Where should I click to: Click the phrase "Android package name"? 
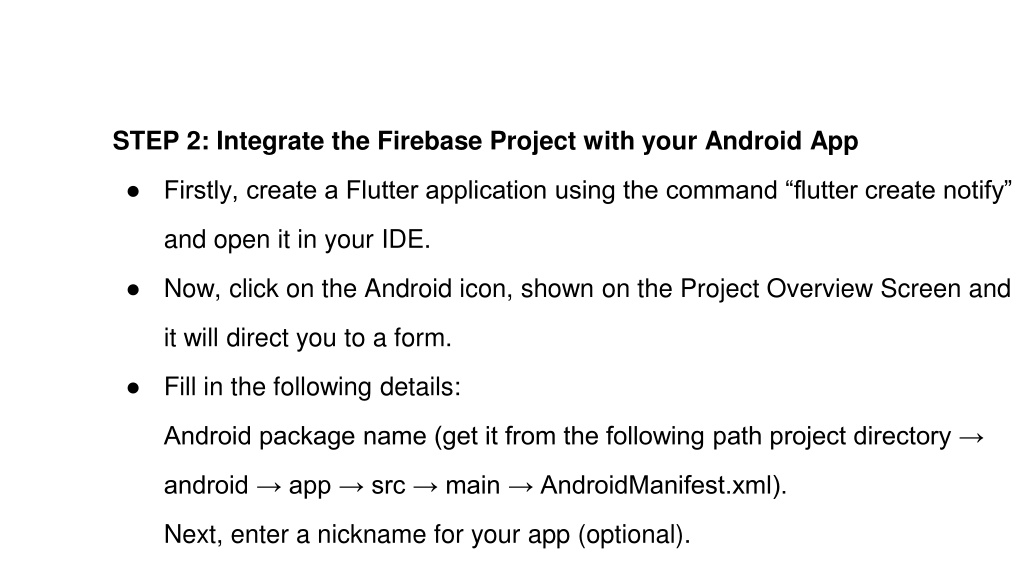pos(295,436)
